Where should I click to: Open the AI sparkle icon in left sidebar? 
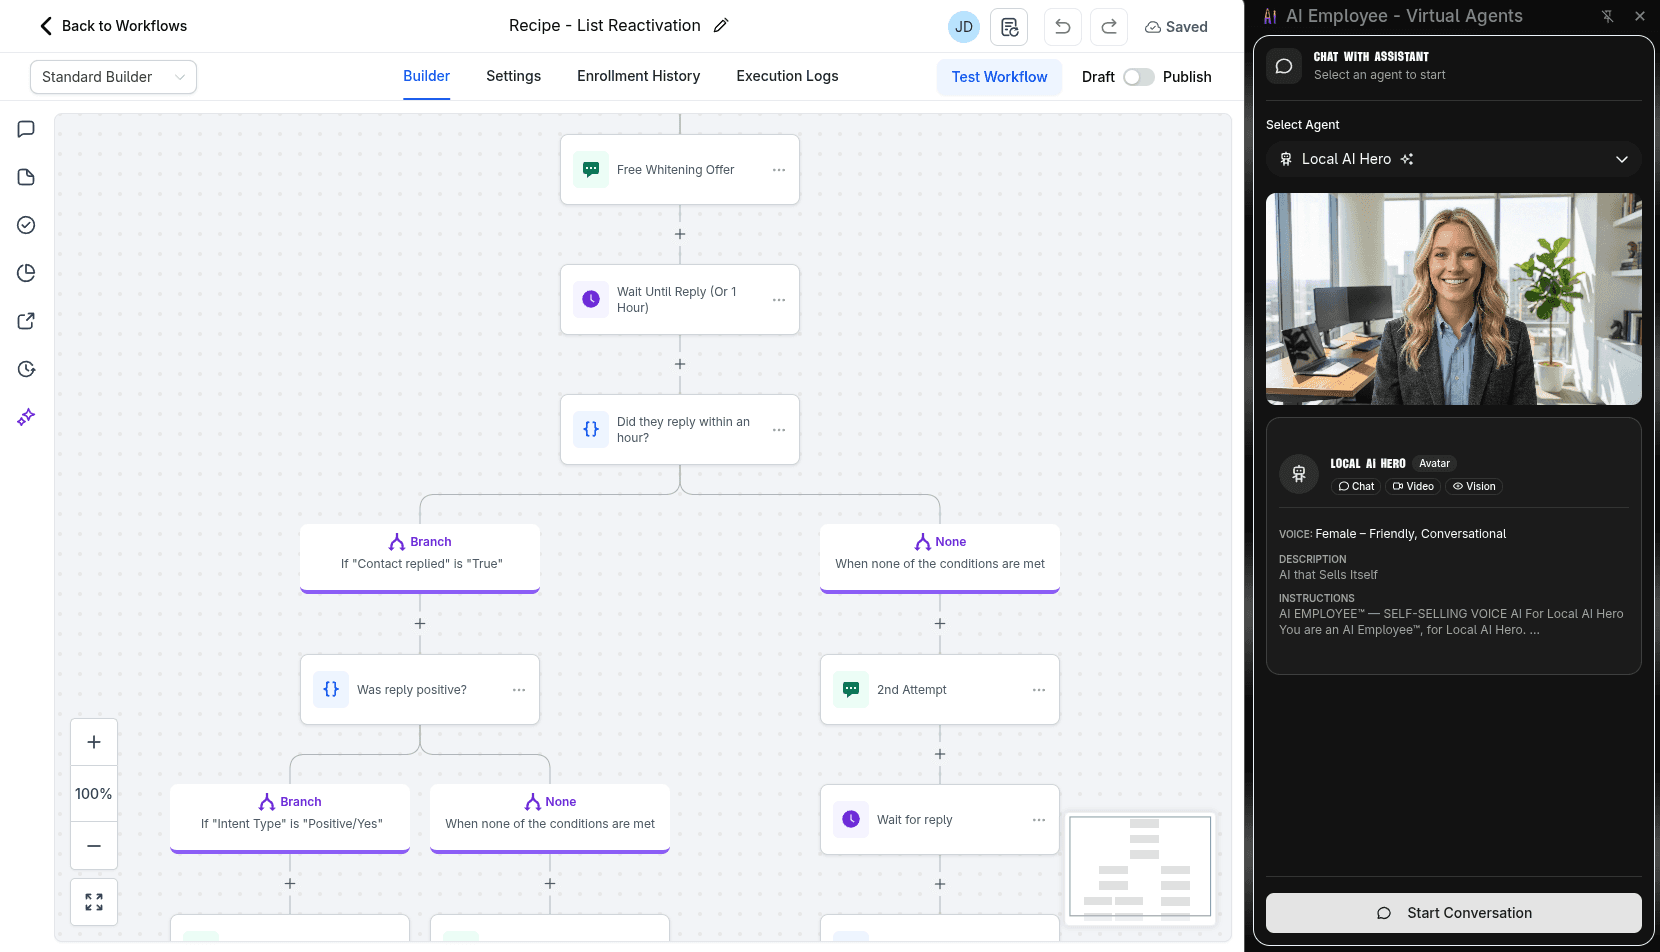pos(26,417)
